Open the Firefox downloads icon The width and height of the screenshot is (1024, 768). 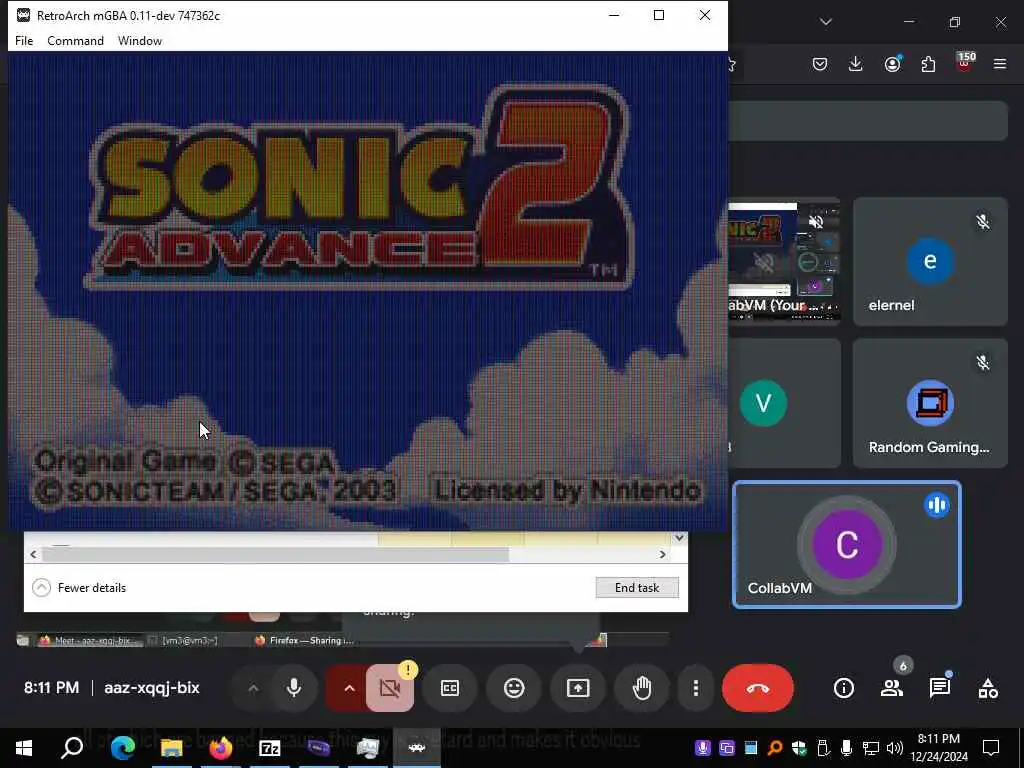856,64
